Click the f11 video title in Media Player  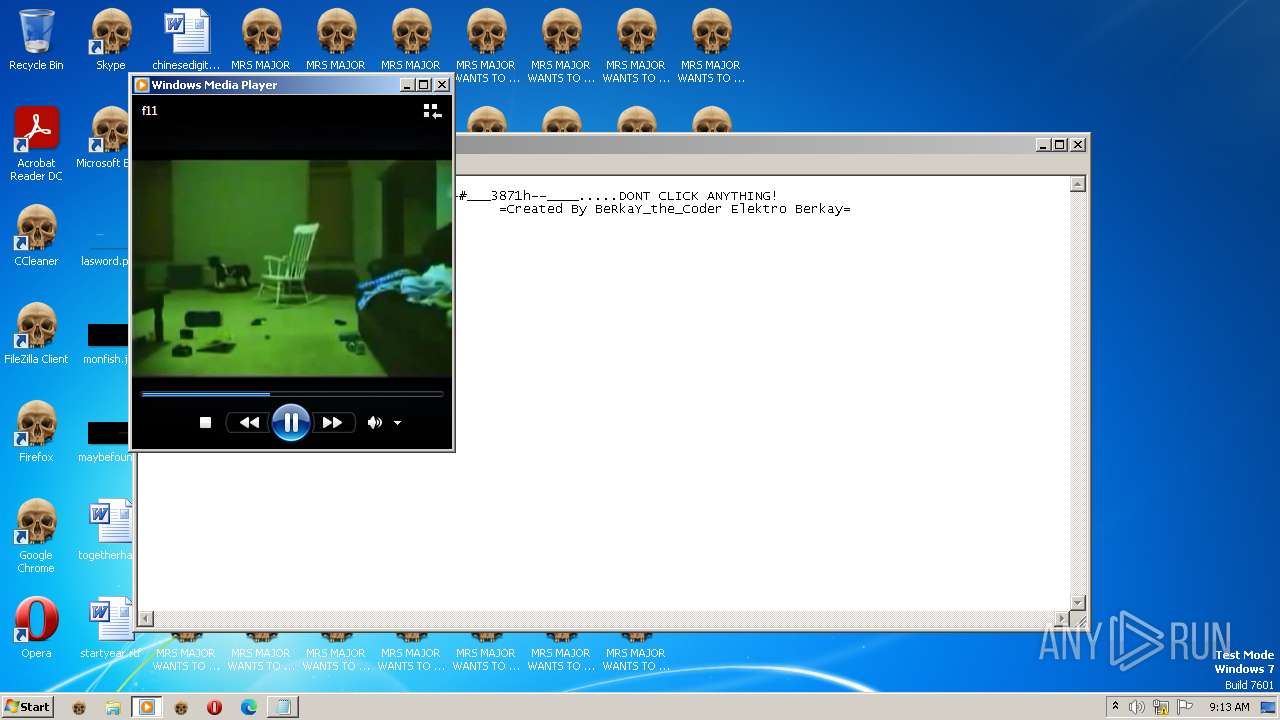tap(150, 111)
